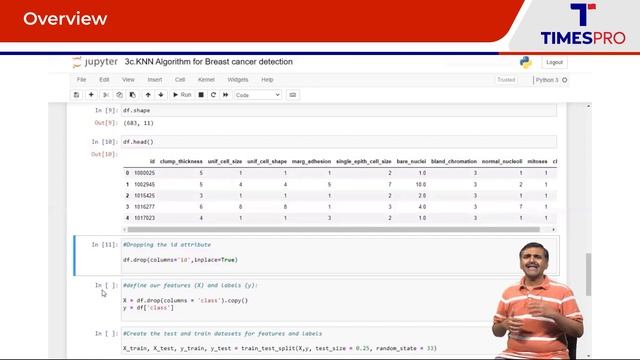Screen dimensions: 640x360
Task: Interrupt the kernel with stop icon
Action: coord(201,95)
